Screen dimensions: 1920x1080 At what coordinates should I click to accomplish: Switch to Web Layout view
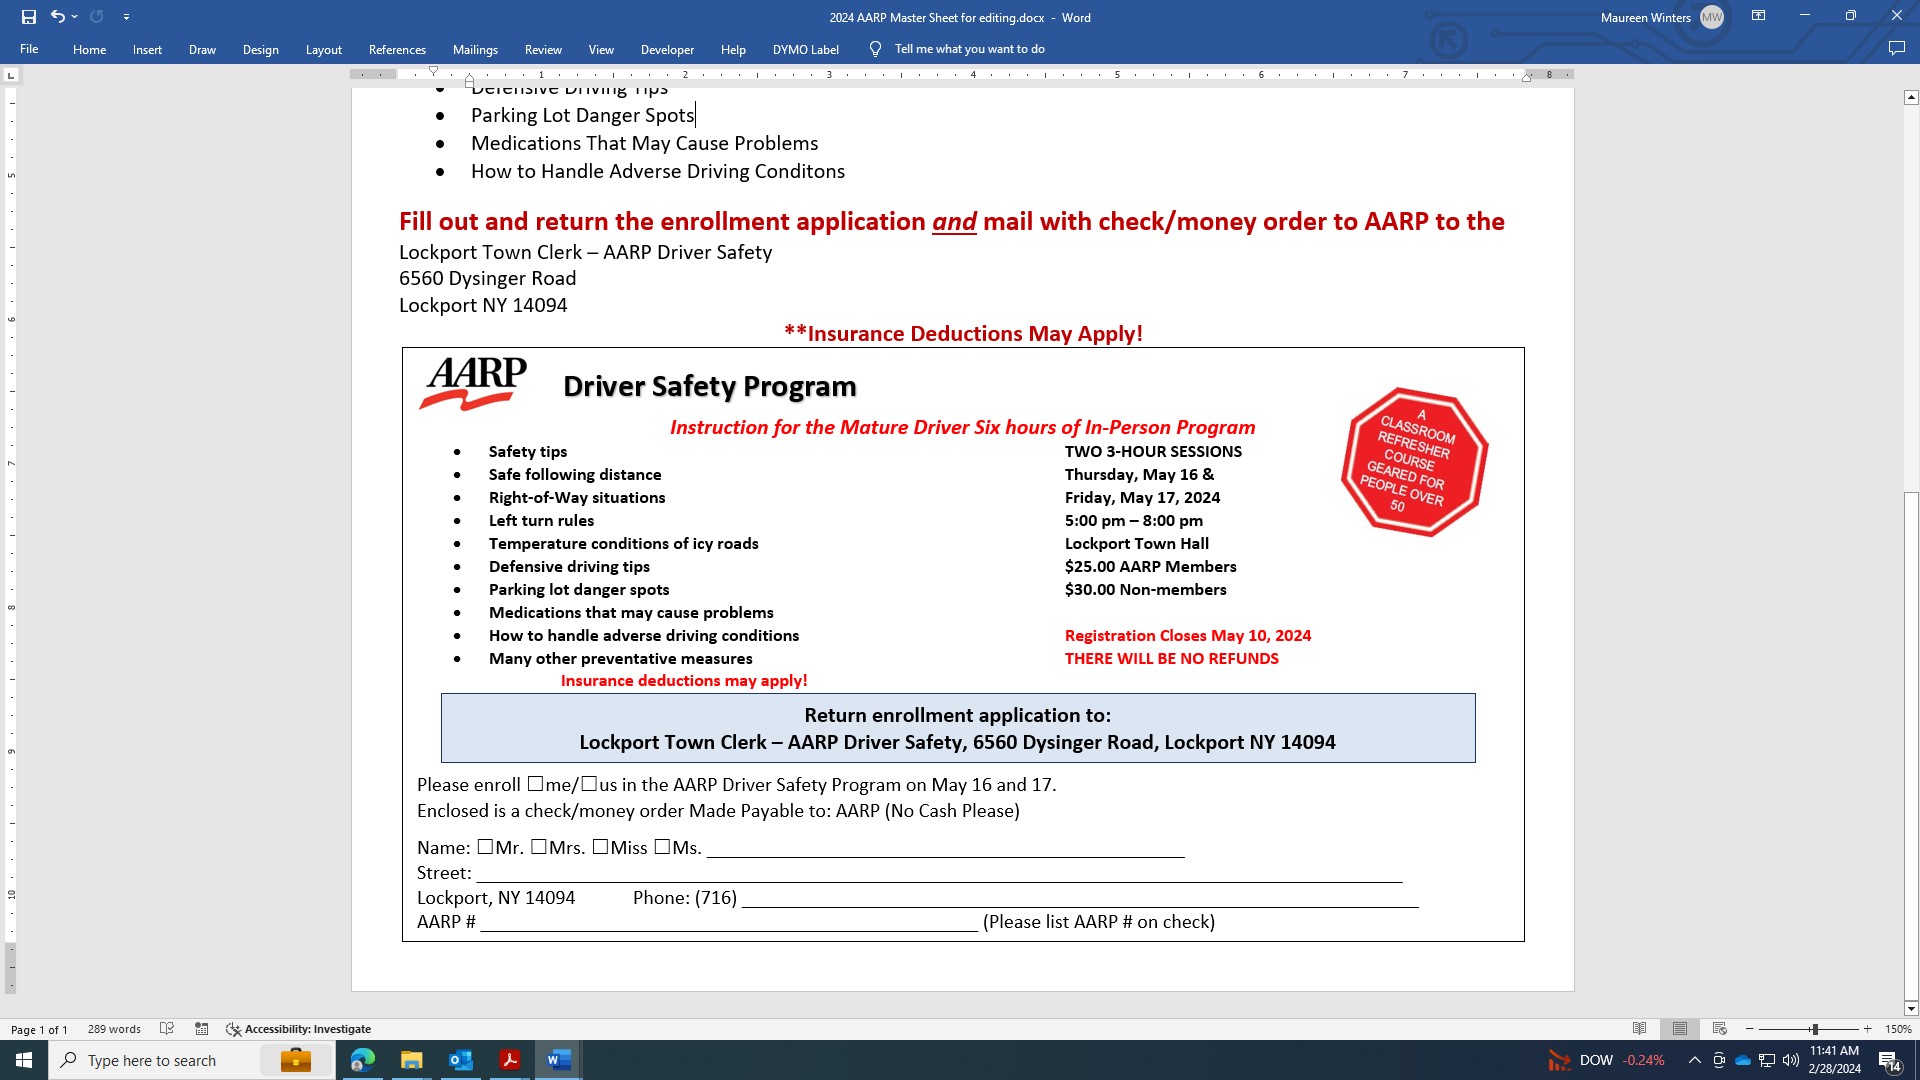point(1719,1029)
